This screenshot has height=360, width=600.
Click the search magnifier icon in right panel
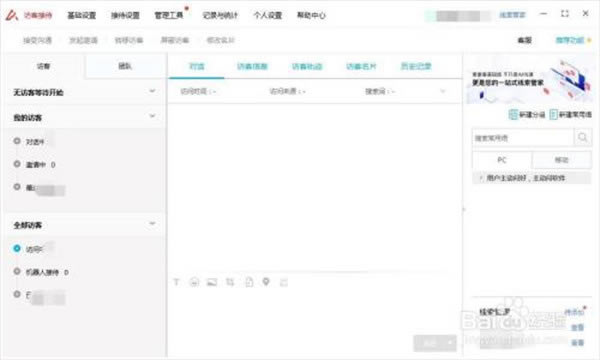(x=582, y=137)
